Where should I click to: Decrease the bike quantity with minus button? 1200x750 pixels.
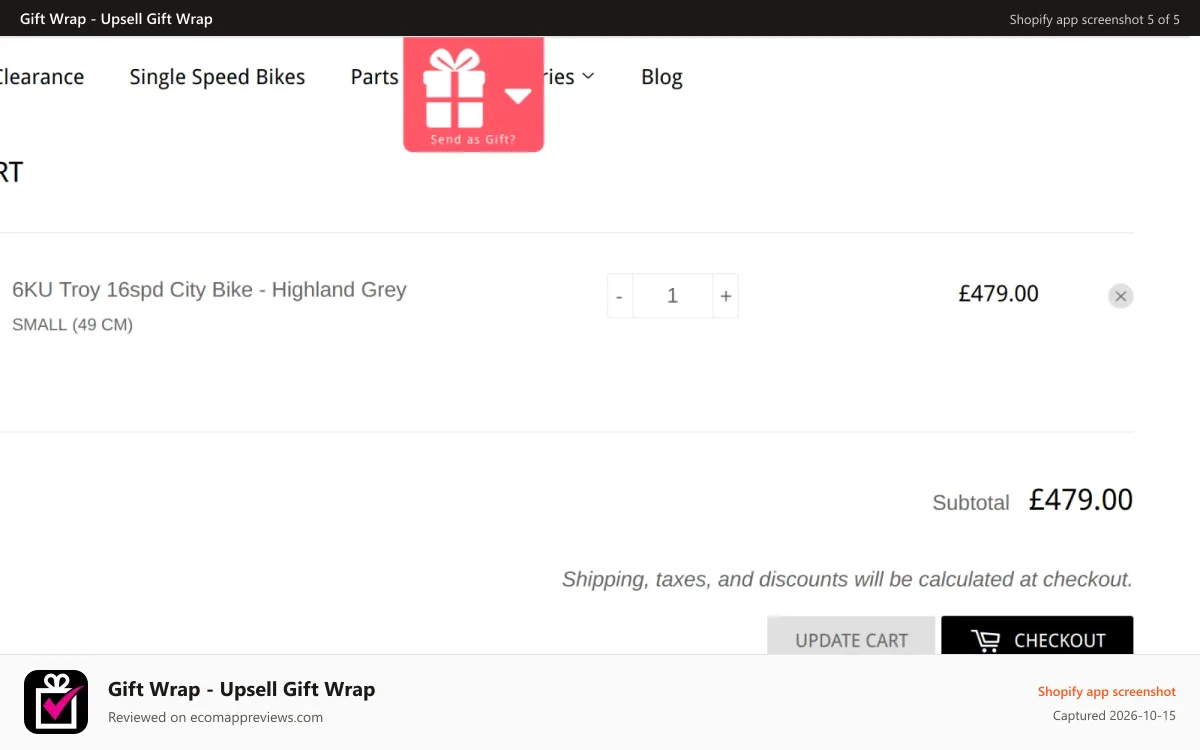coord(620,296)
